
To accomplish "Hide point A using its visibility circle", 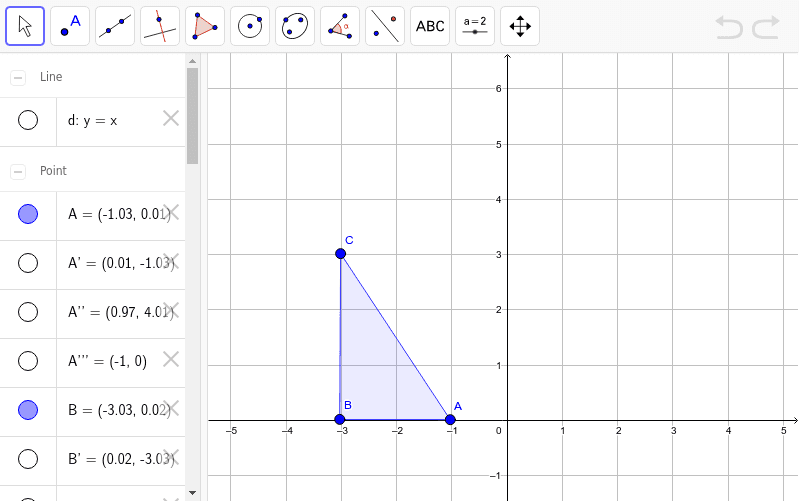I will pyautogui.click(x=28, y=214).
